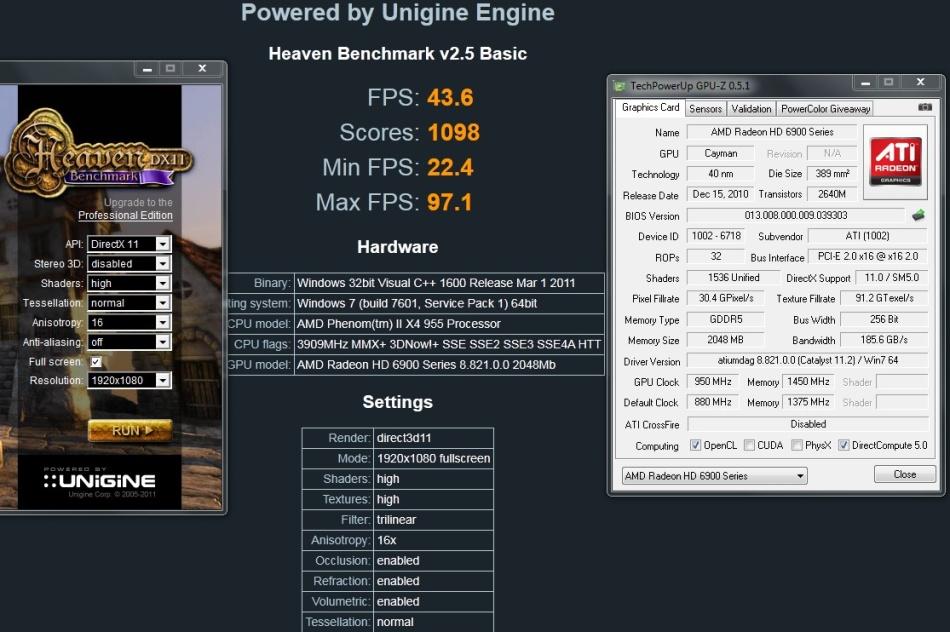The image size is (950, 632).
Task: Click the Min FPS value 22.4
Action: click(x=450, y=168)
